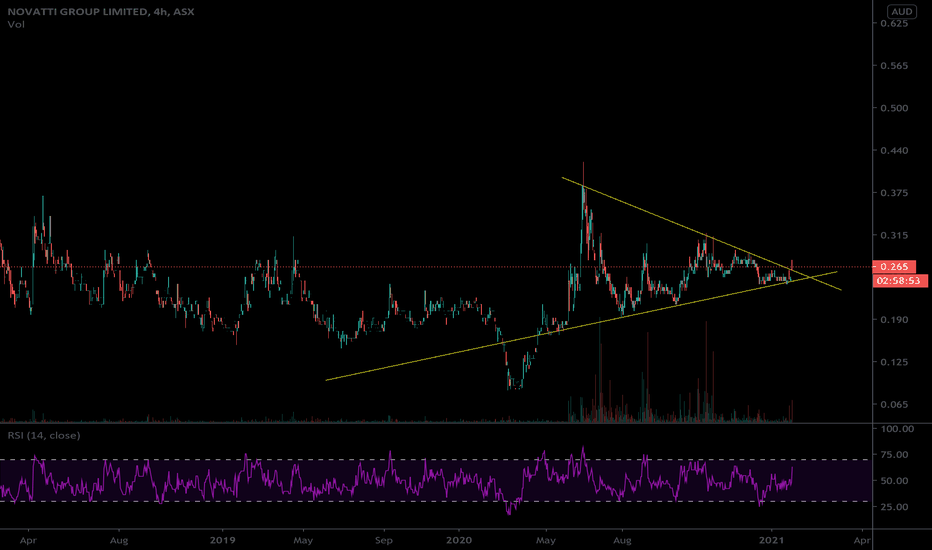The width and height of the screenshot is (932, 550).
Task: Click the 75.00 RSI axis value
Action: [894, 454]
